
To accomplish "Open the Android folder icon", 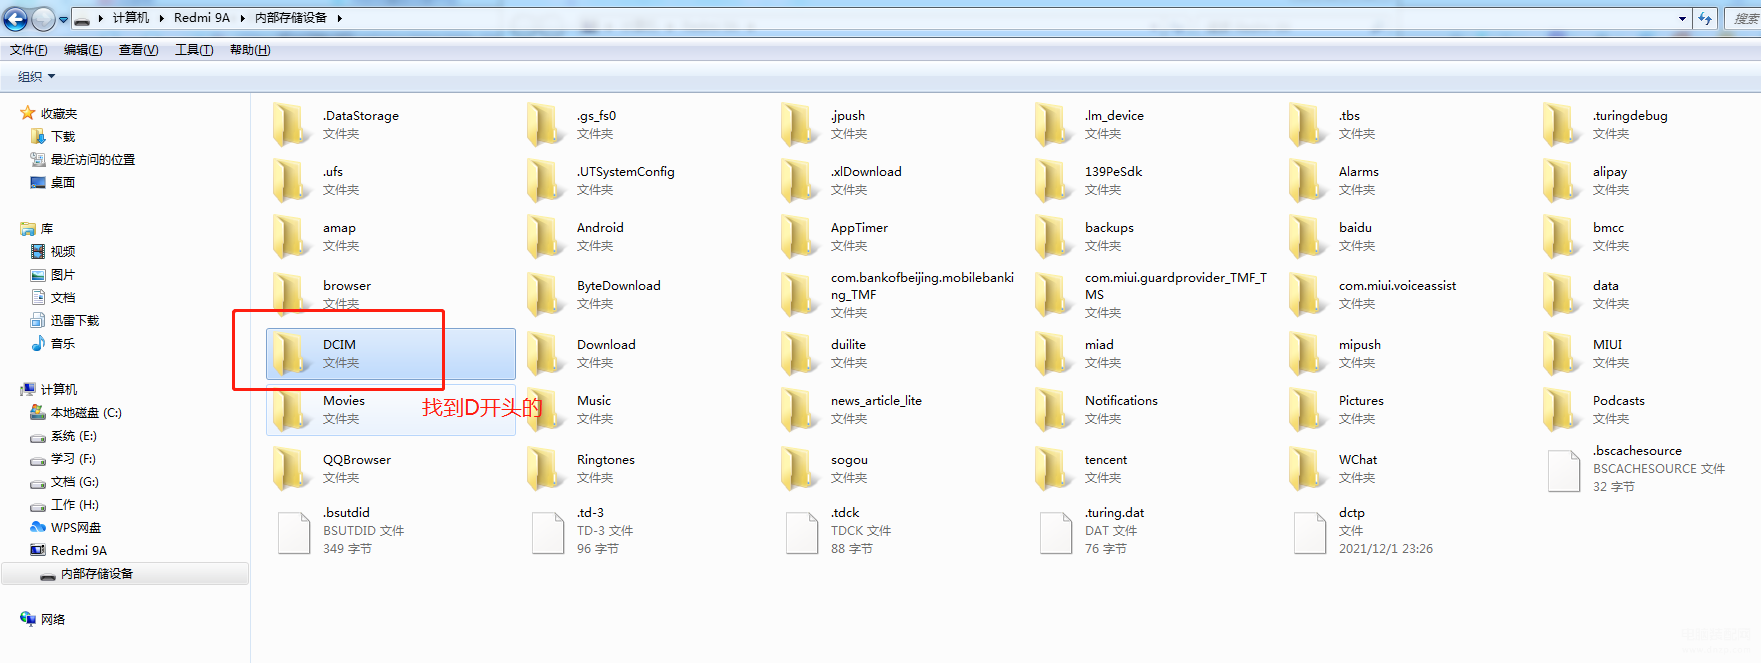I will pos(545,237).
